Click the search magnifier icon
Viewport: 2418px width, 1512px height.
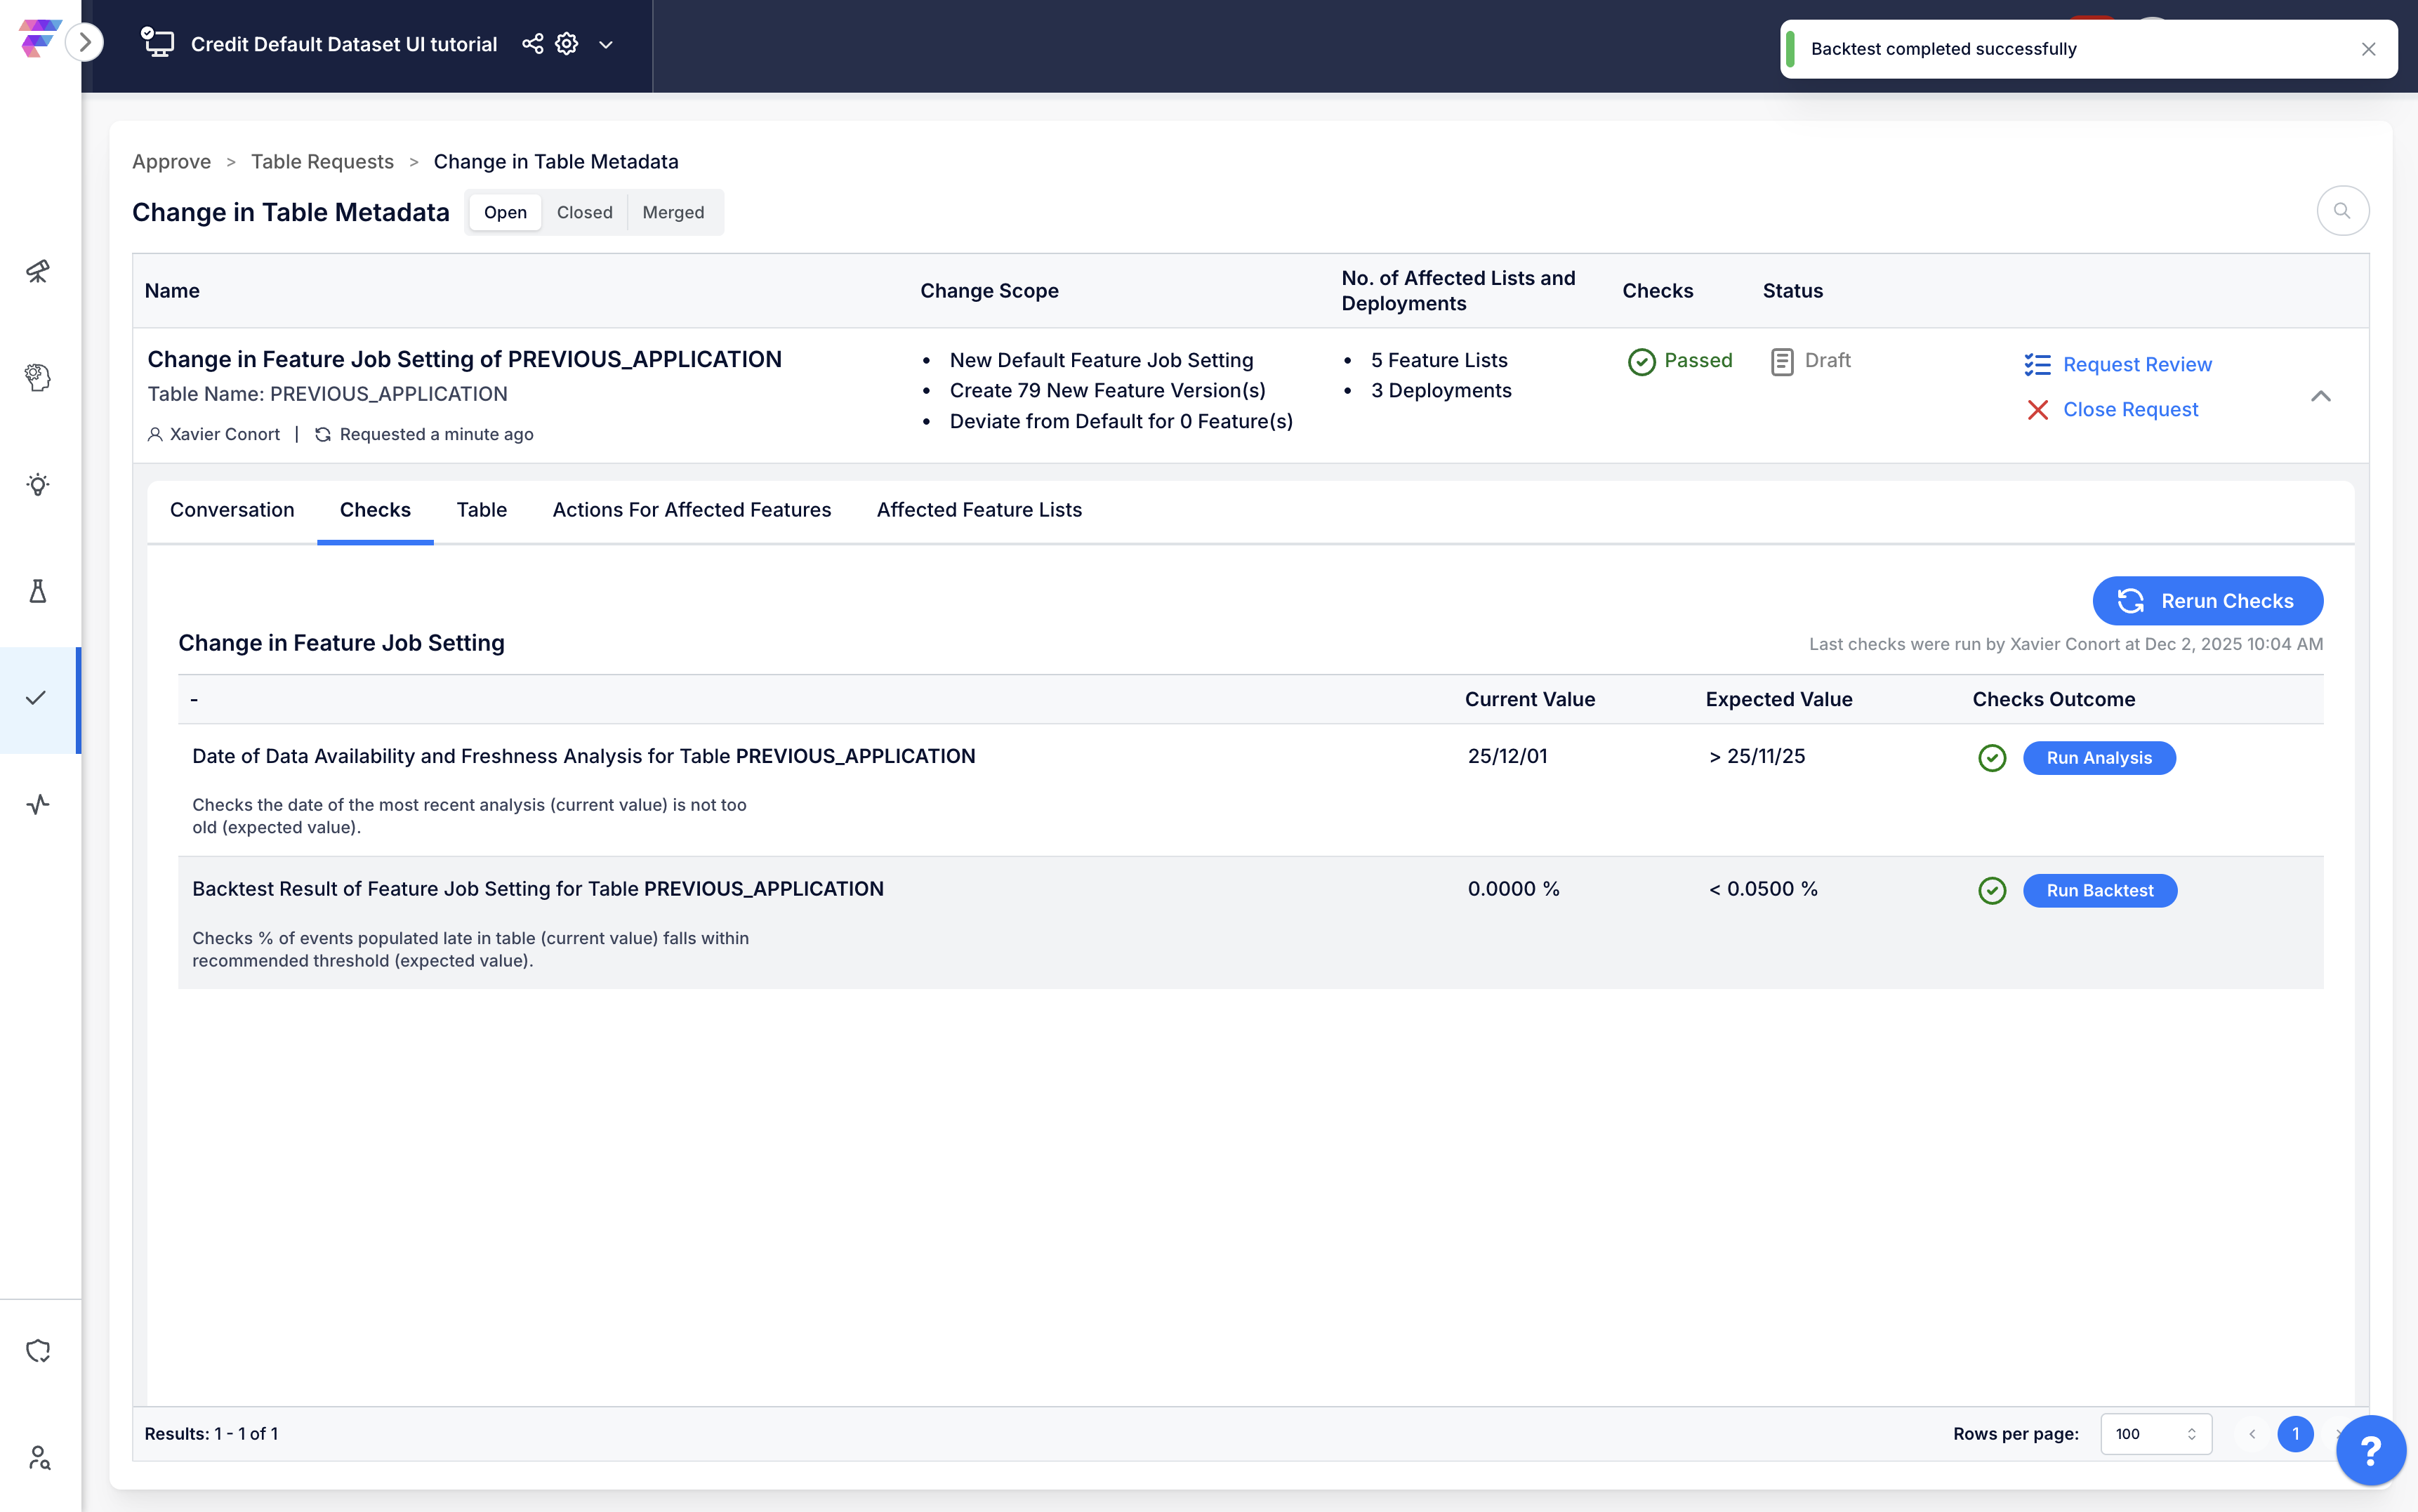tap(2342, 211)
